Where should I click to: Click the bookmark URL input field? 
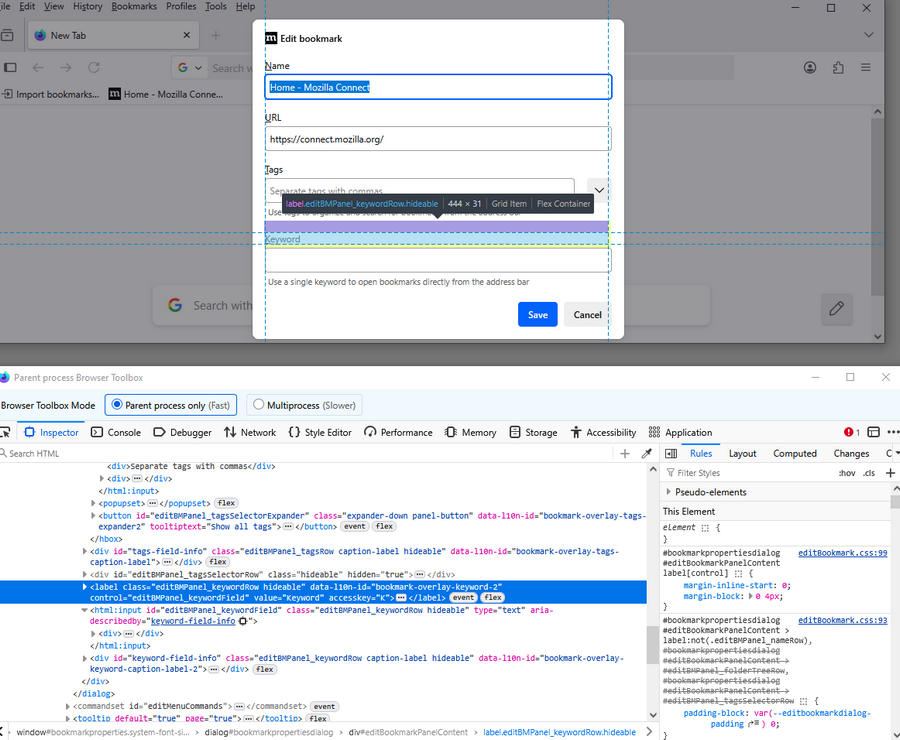tap(437, 139)
